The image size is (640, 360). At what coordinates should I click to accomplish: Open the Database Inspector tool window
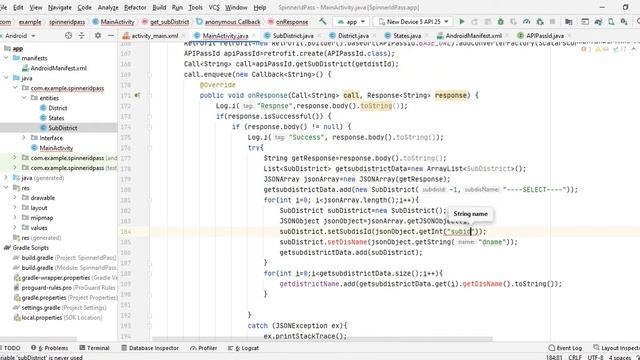click(150, 348)
